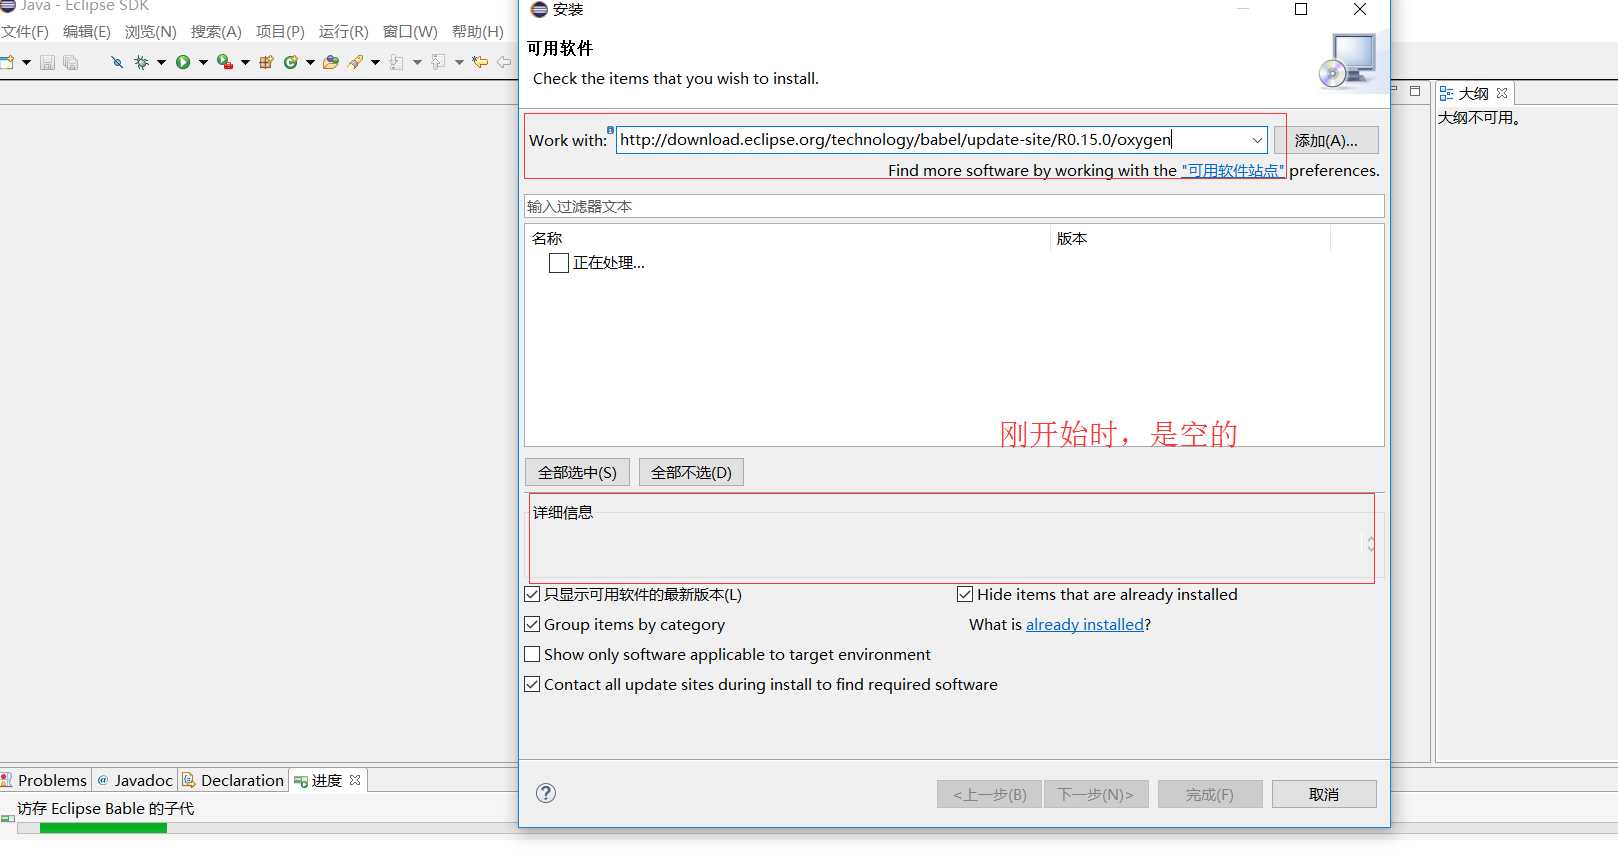Open the 可用软件站点 preferences link
1618x854 pixels.
tap(1232, 171)
